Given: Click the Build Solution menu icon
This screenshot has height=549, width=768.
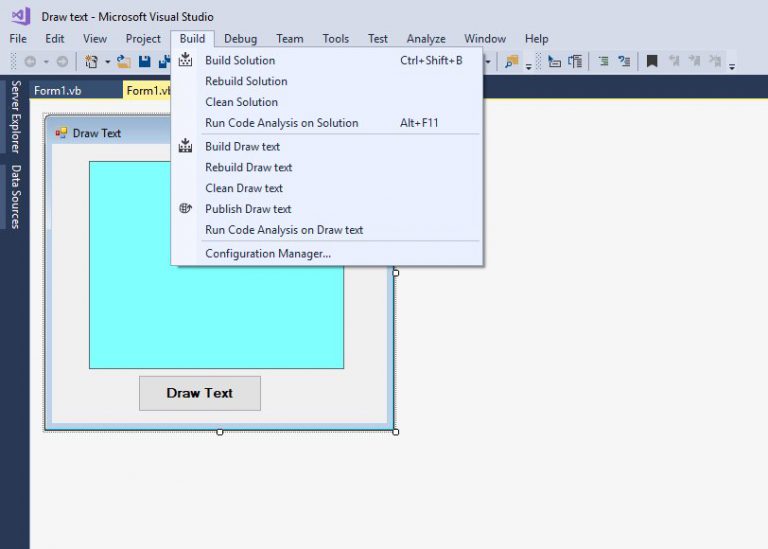Looking at the screenshot, I should [x=185, y=60].
